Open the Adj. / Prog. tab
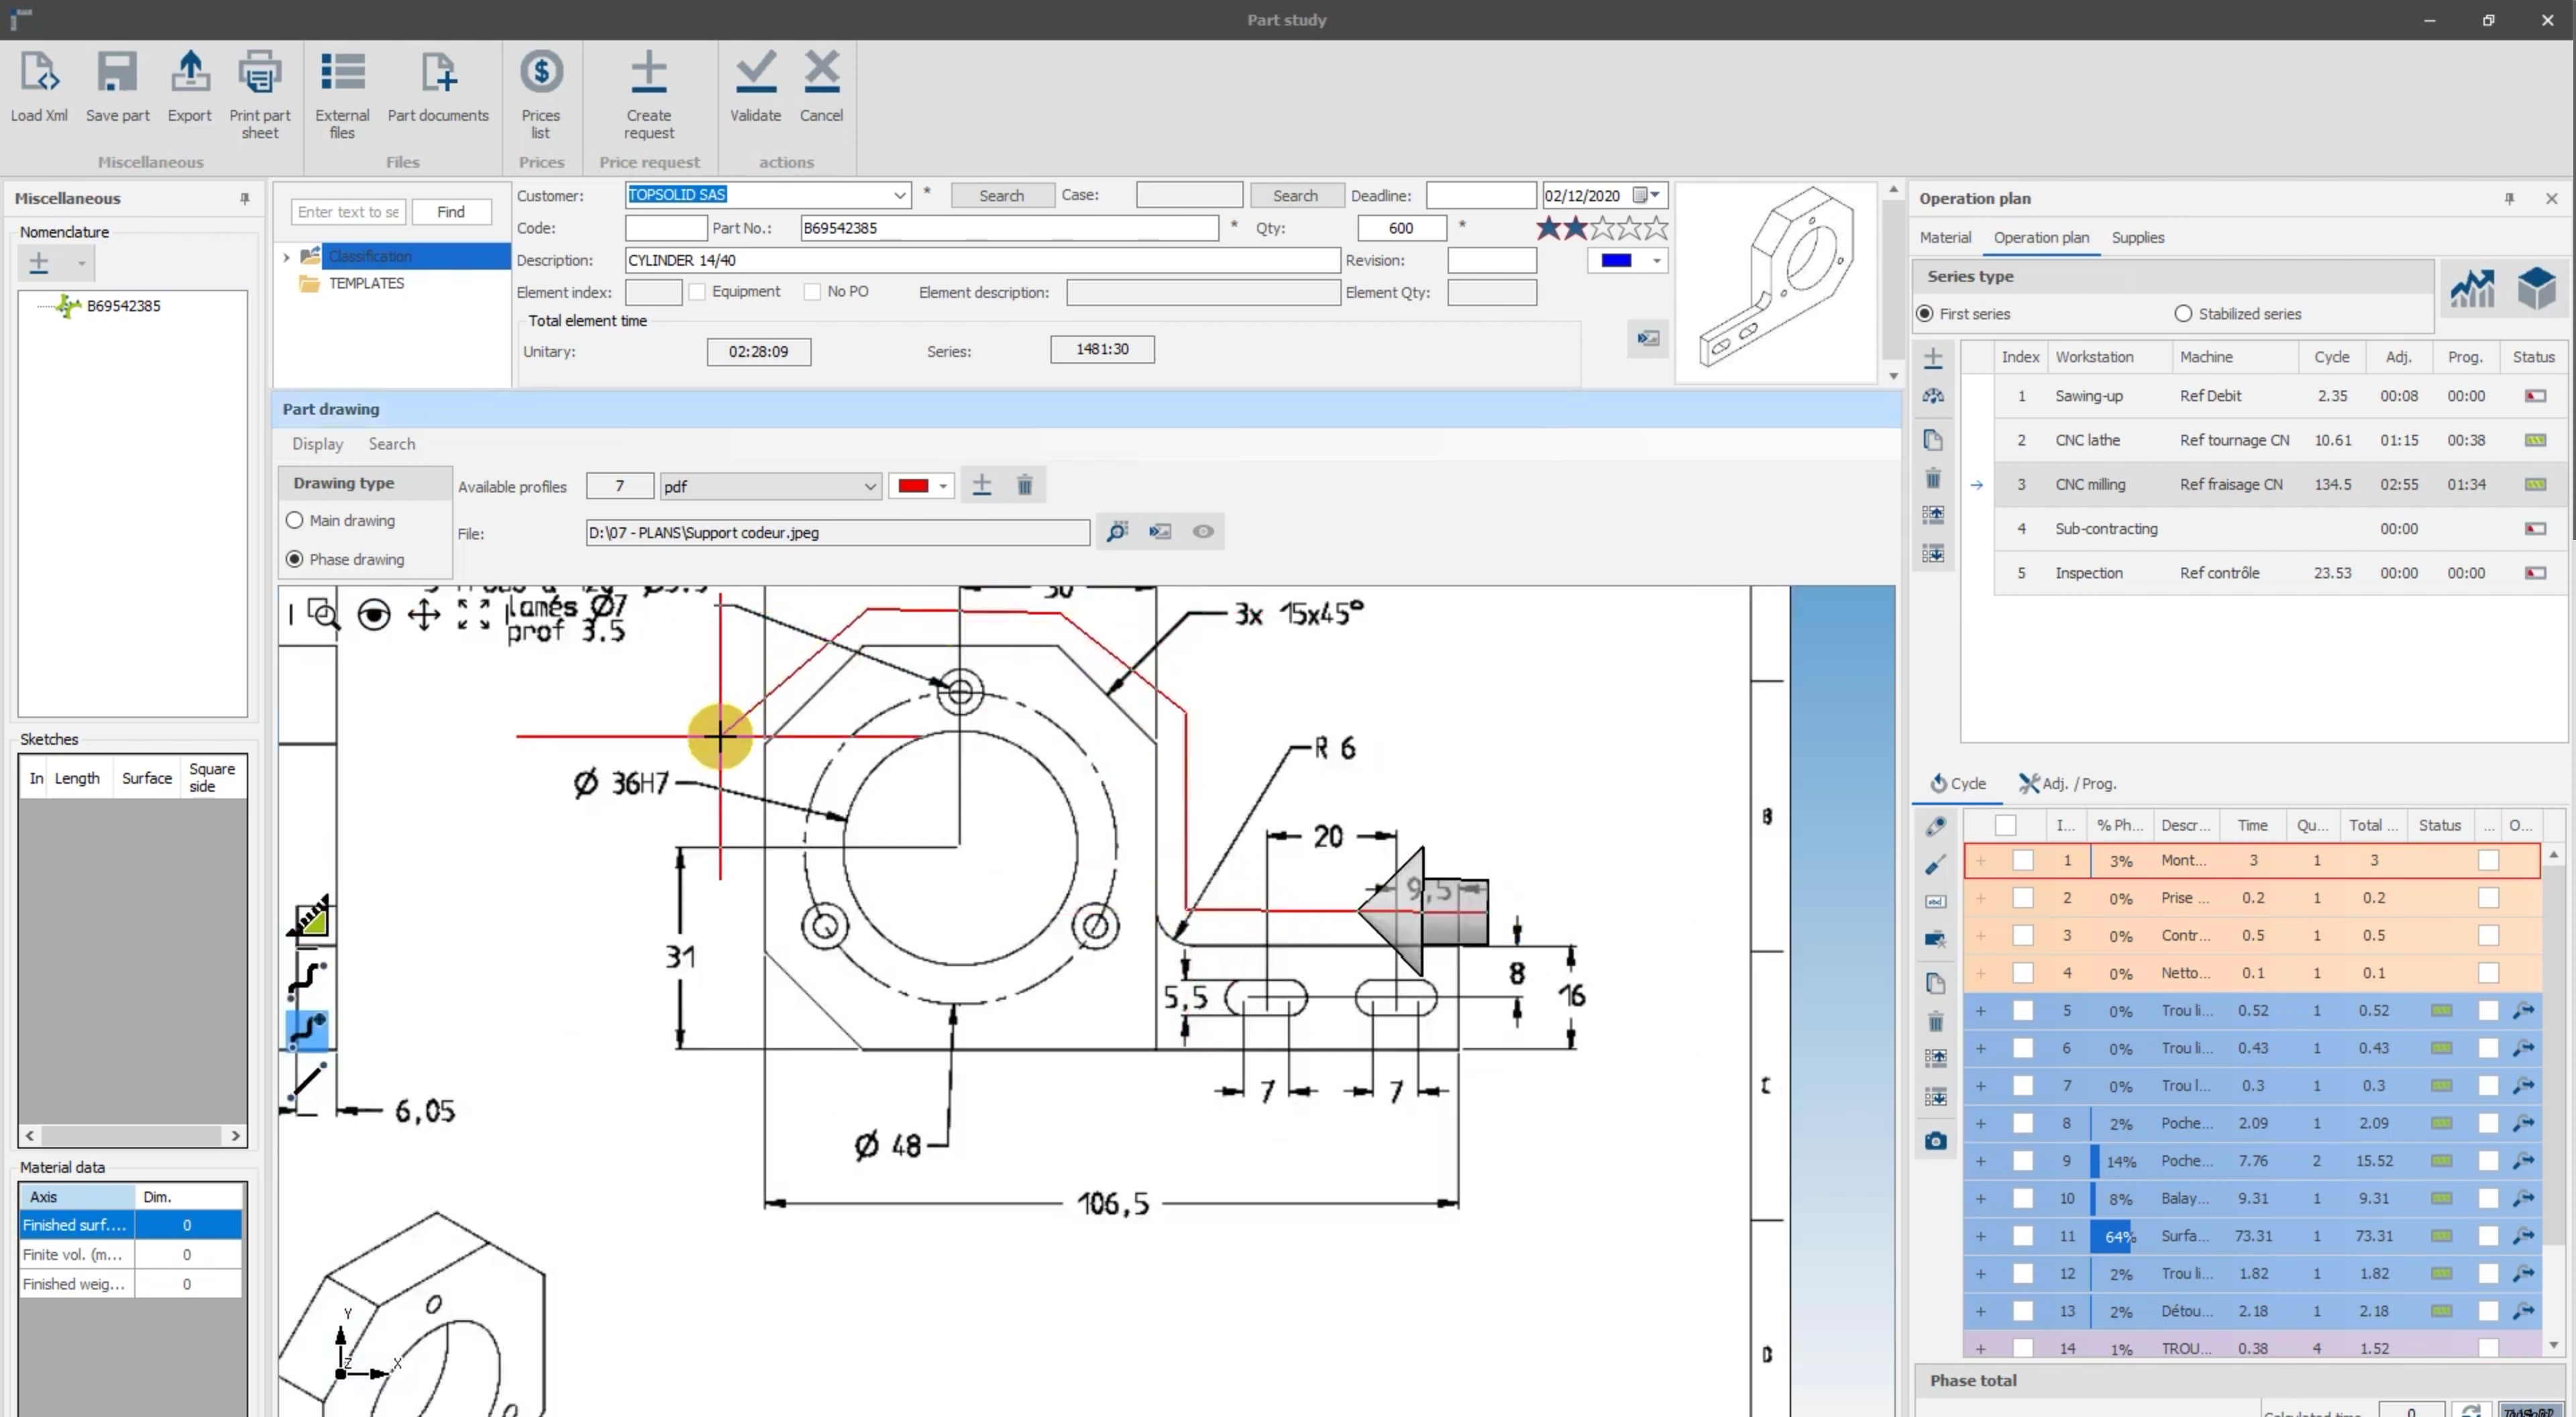This screenshot has width=2576, height=1417. (x=2067, y=784)
